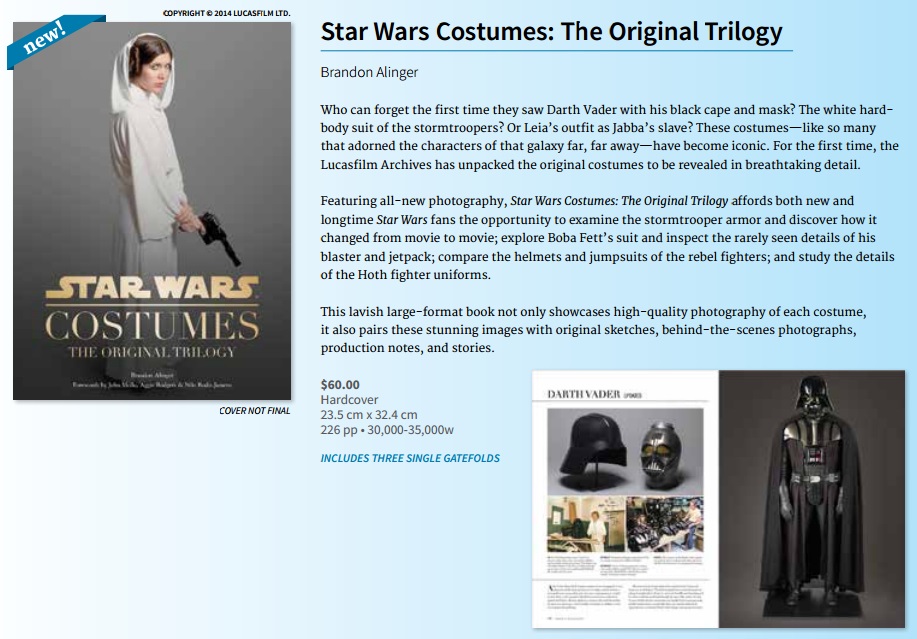Click the Darth Vader full costume photo
The image size is (917, 639).
click(x=812, y=499)
